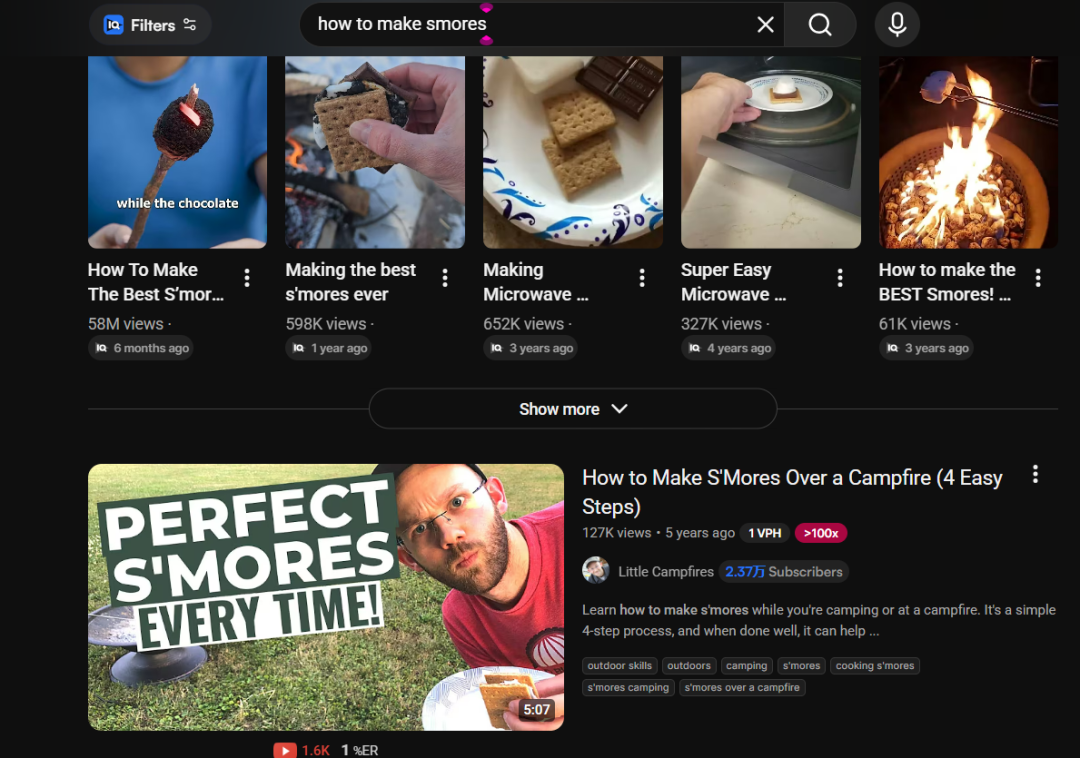This screenshot has height=758, width=1080.
Task: Open options menu for 'How To Make The Best S'mor...' short
Action: tap(247, 278)
